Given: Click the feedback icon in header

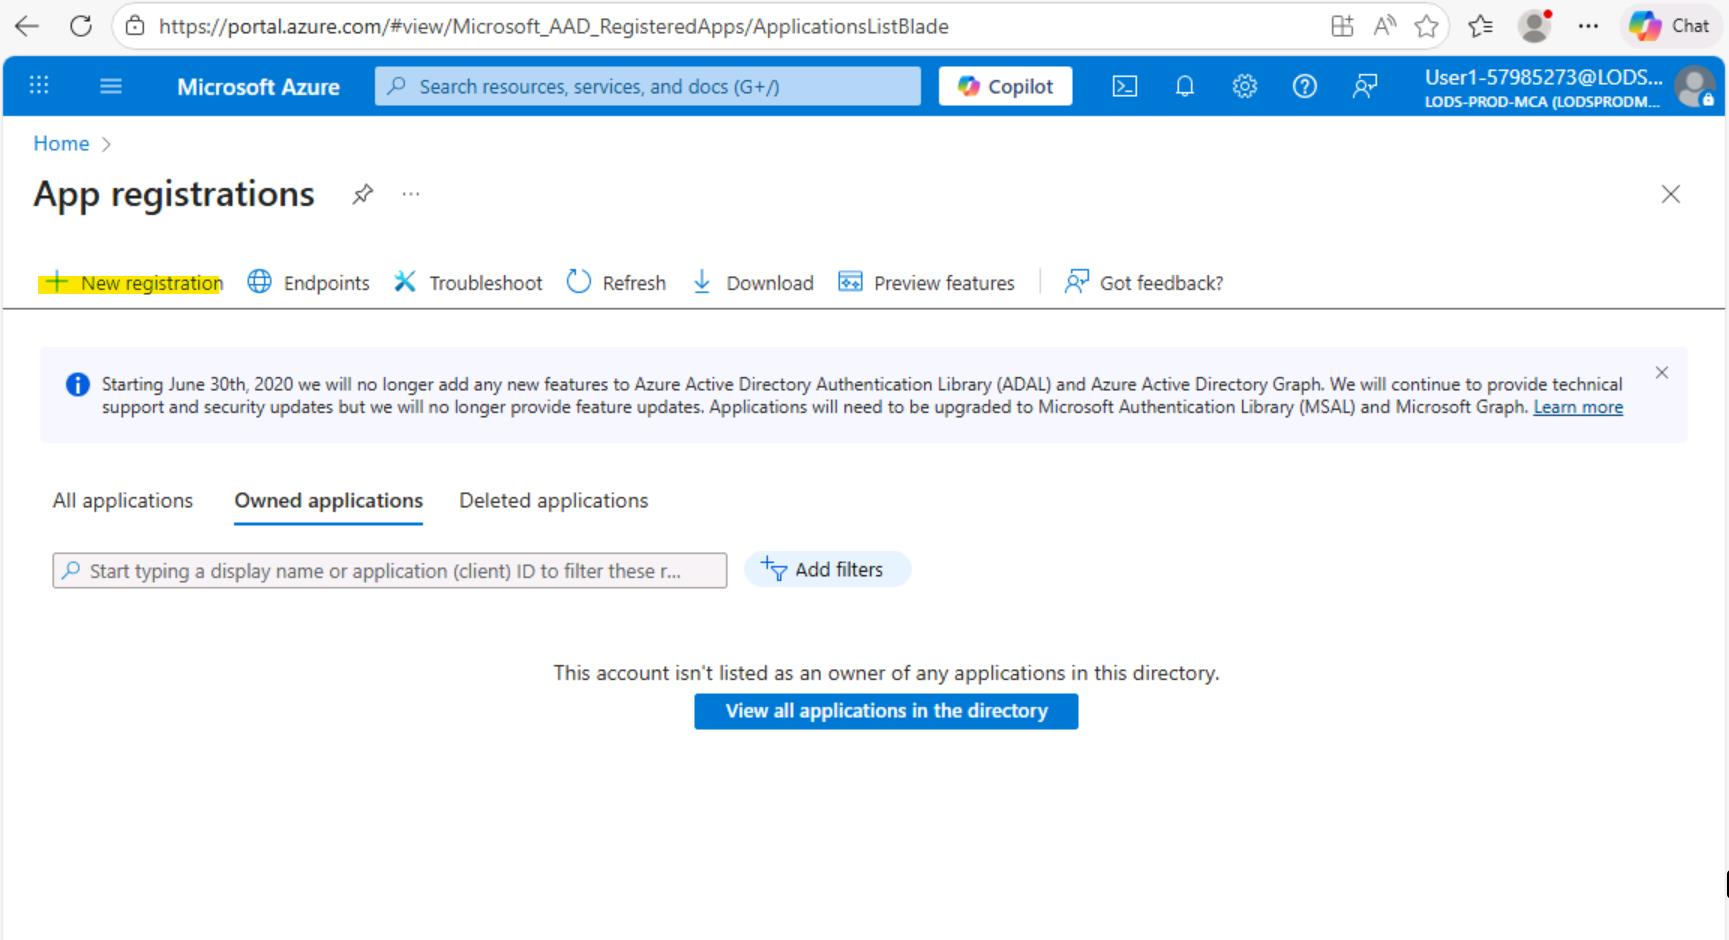Looking at the screenshot, I should coord(1364,87).
